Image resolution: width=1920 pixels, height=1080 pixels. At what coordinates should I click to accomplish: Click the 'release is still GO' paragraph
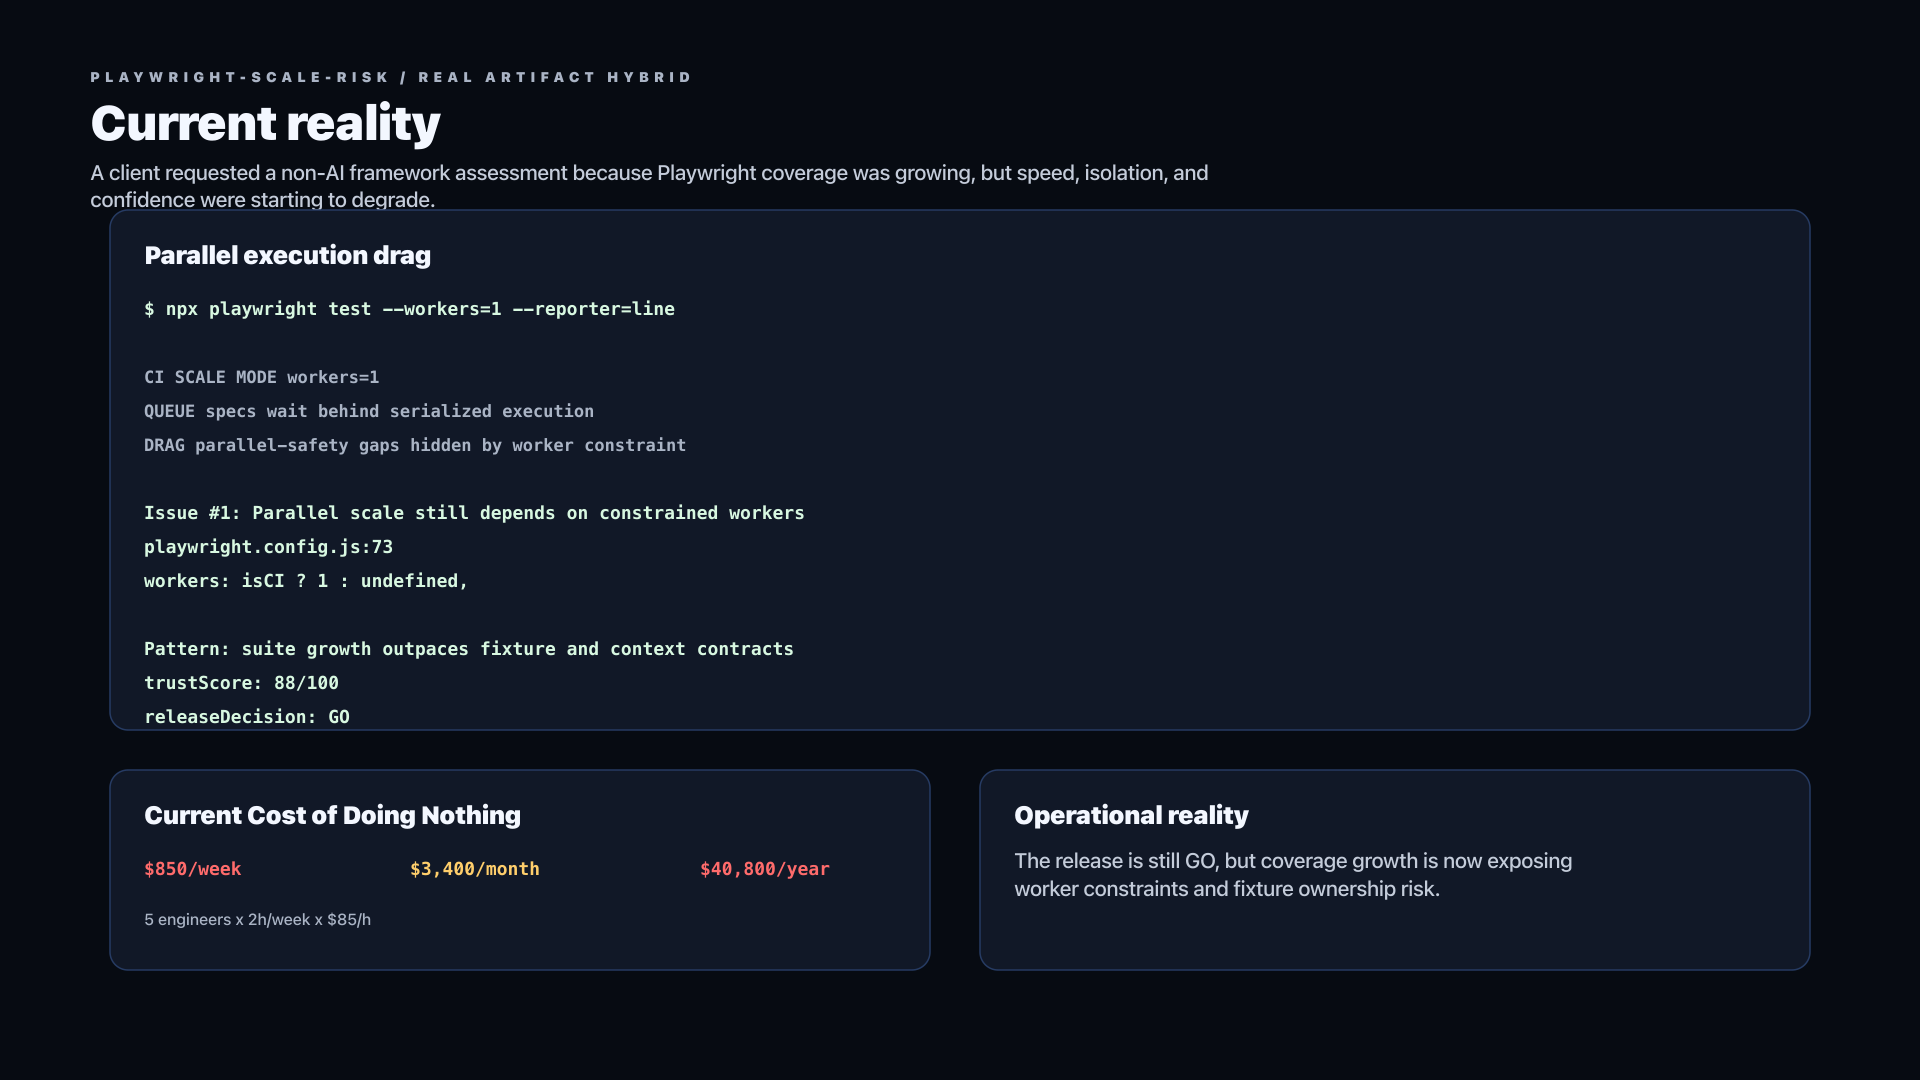1293,875
